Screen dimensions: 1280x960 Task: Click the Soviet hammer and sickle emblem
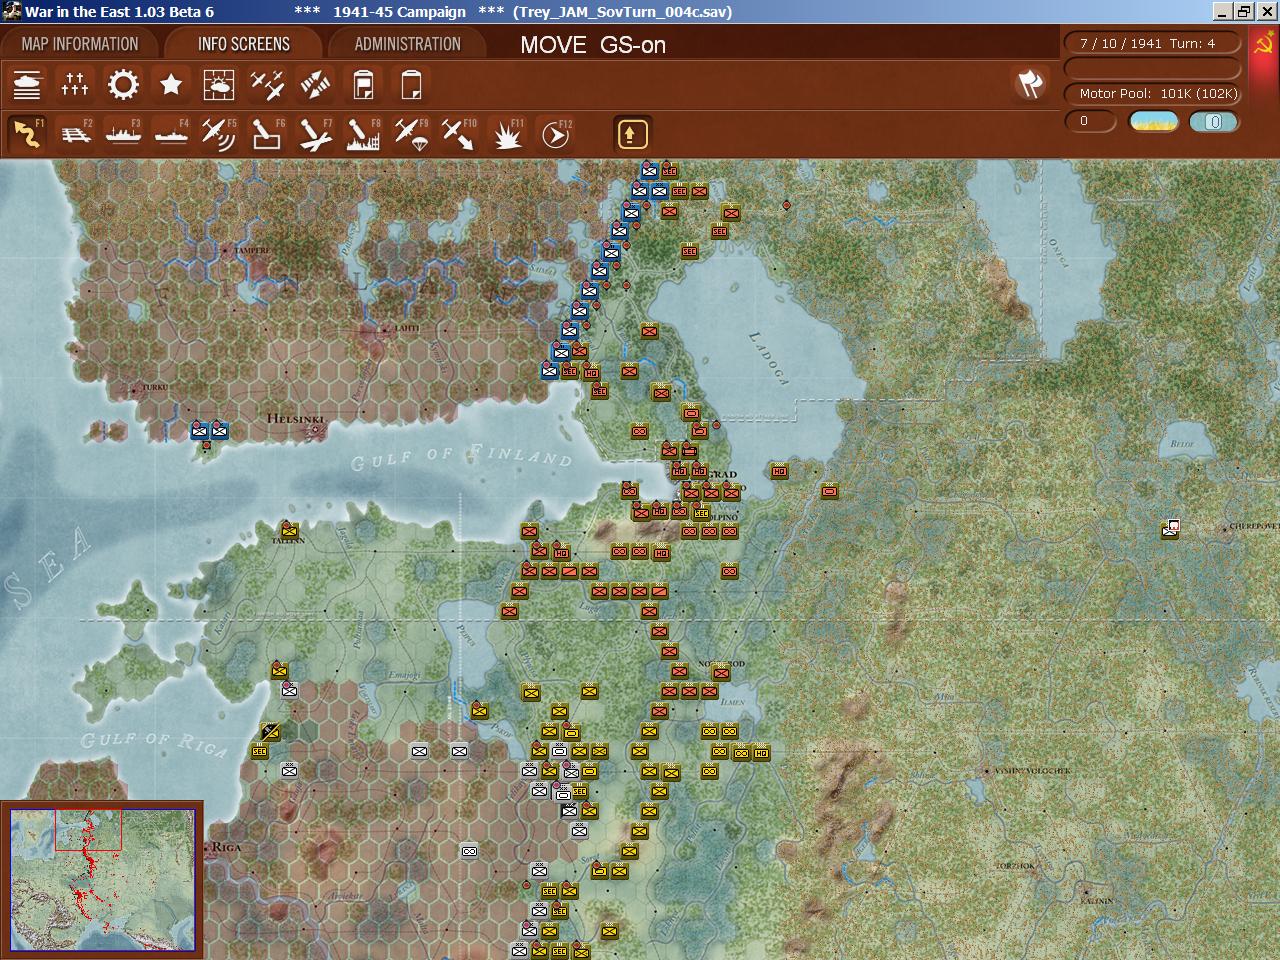click(1264, 45)
